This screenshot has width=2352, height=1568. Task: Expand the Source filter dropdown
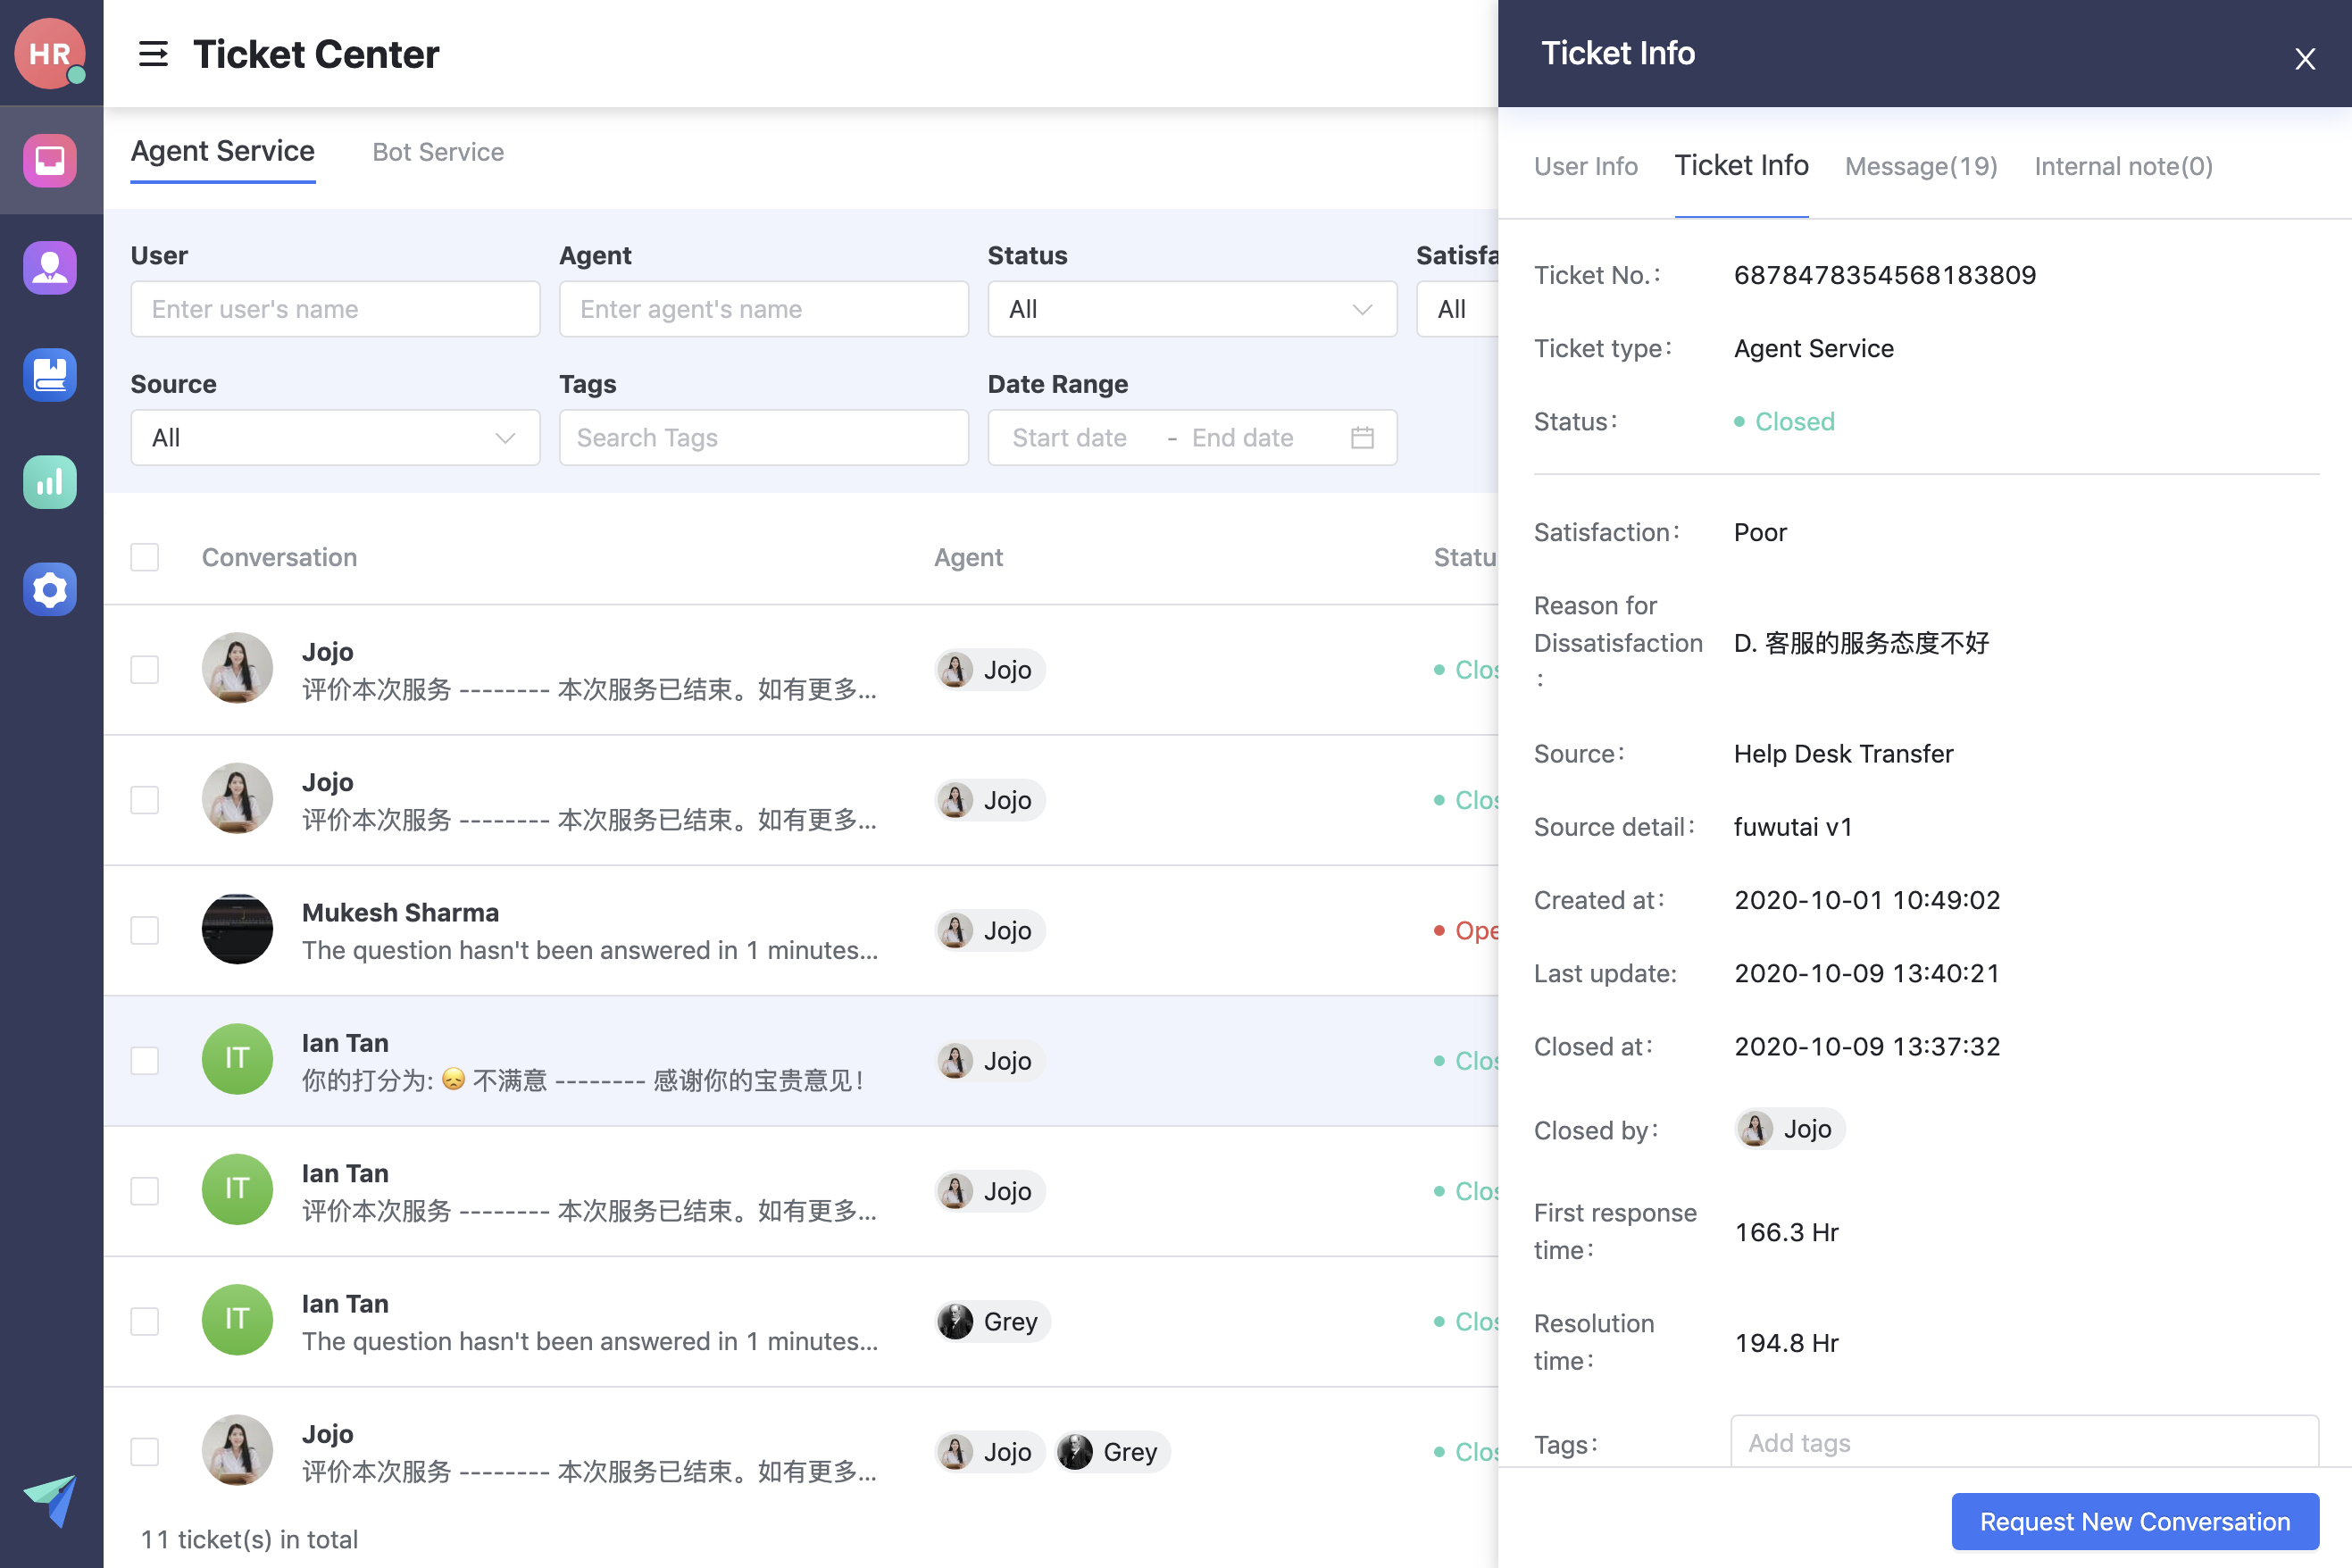pos(335,437)
